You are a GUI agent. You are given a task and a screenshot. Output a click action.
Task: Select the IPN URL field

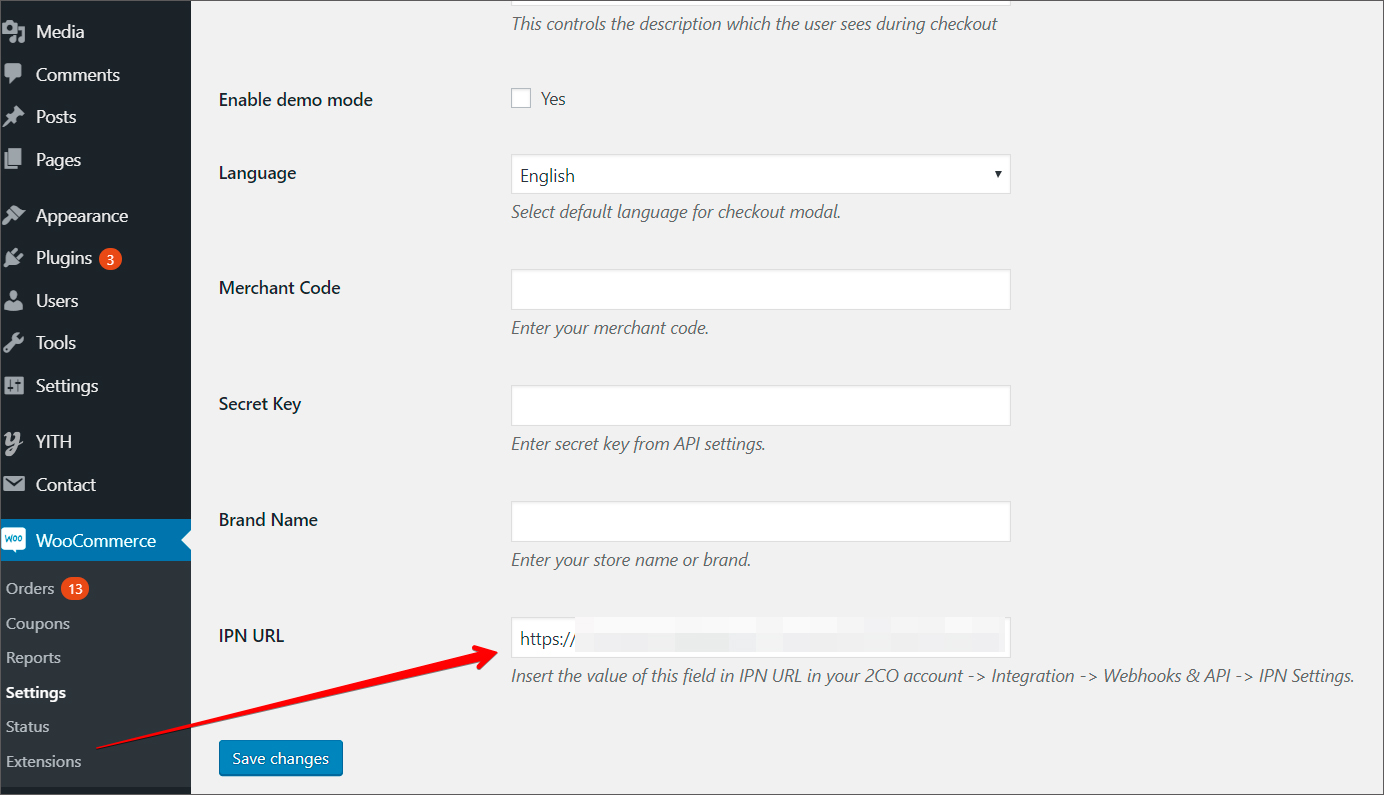coord(760,637)
